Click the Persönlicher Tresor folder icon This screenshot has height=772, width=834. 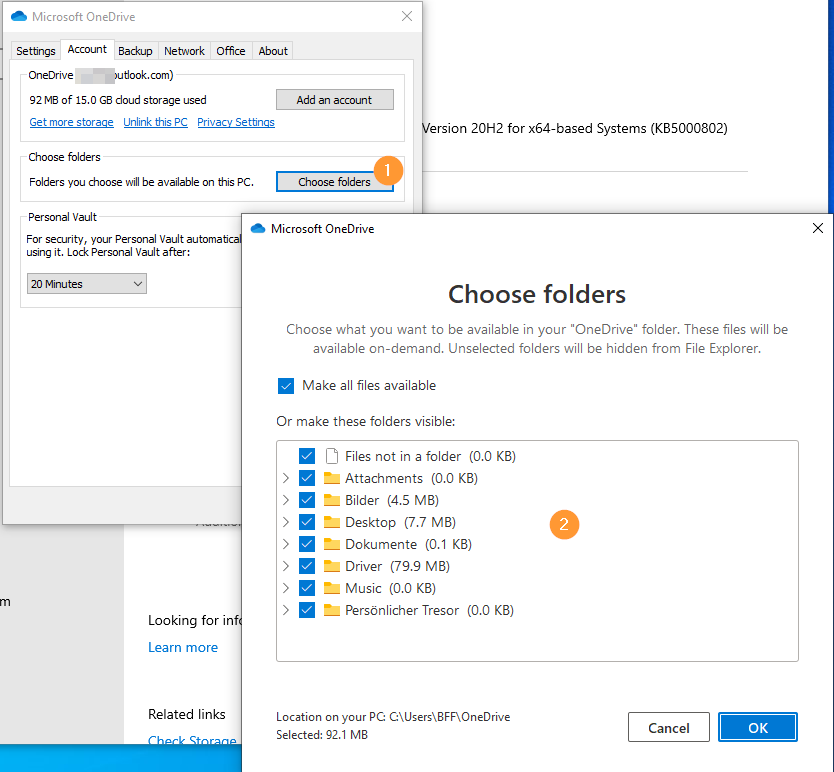pyautogui.click(x=332, y=610)
